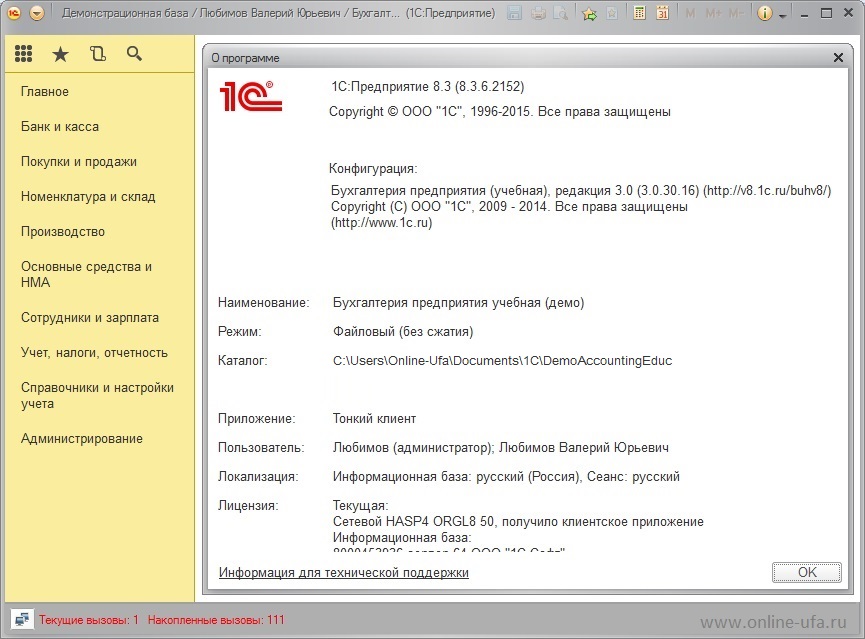Open Favorites black star icon in sidebar
The height and width of the screenshot is (639, 865).
tap(60, 54)
